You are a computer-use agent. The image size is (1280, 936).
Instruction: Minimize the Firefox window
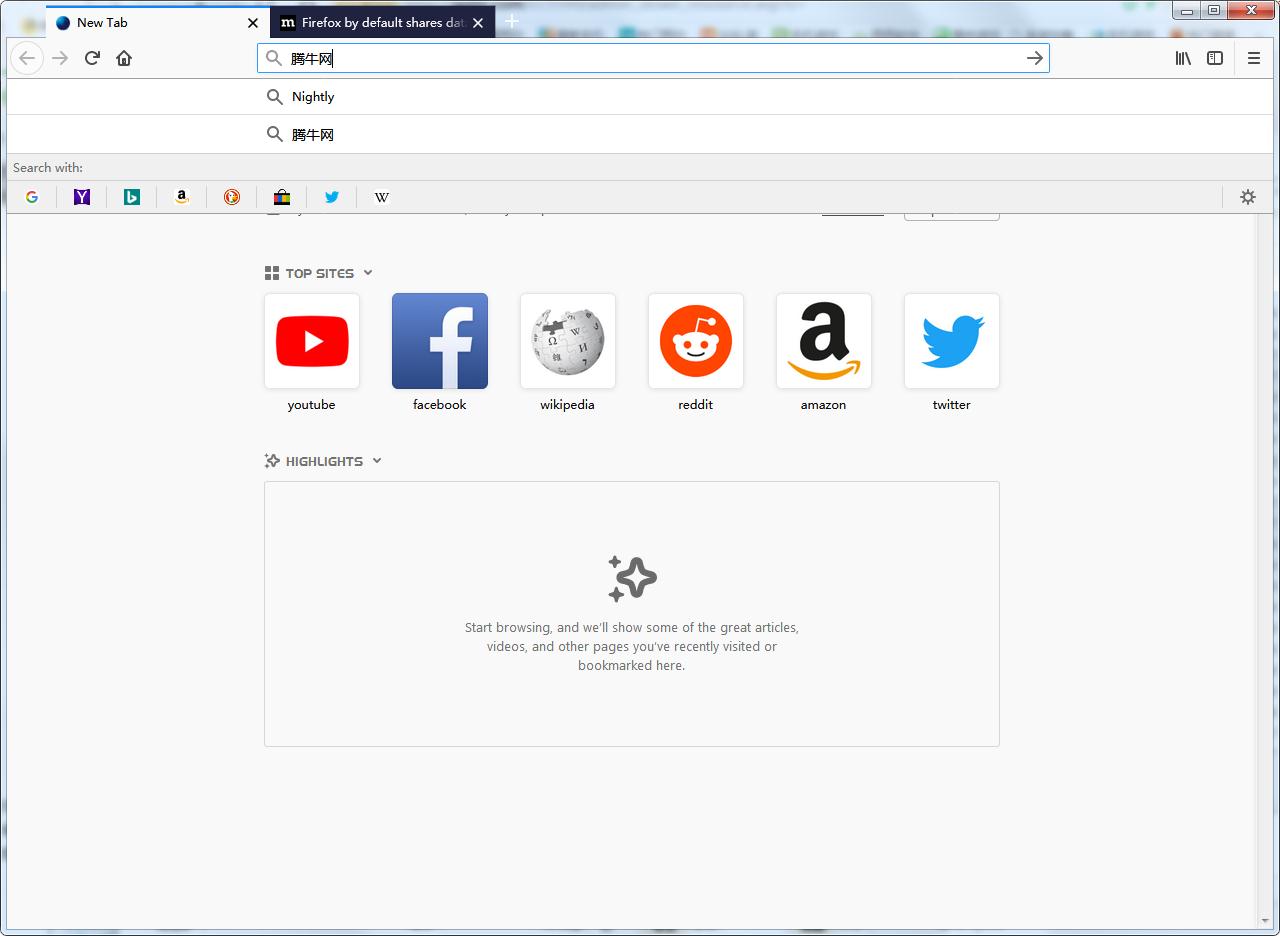(1186, 10)
